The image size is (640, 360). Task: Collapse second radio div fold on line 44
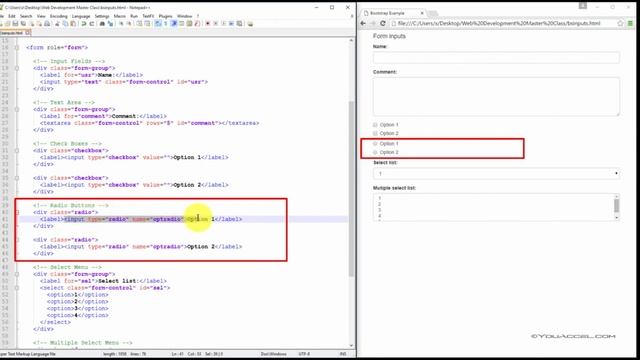click(17, 240)
